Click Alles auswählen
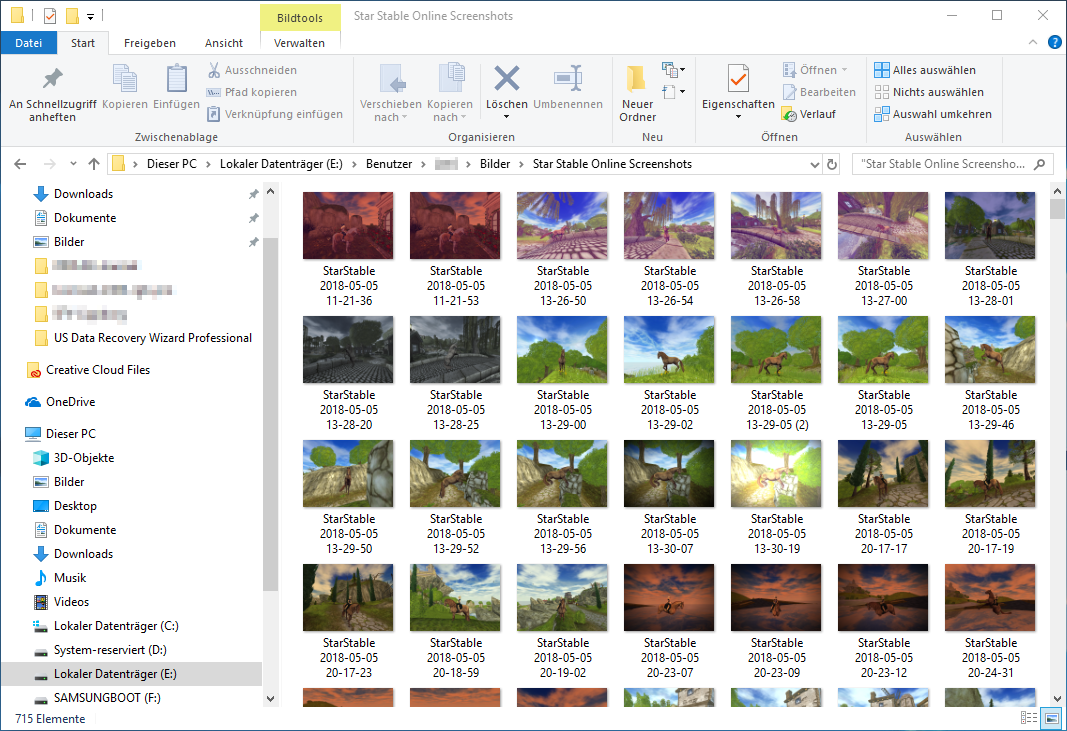The width and height of the screenshot is (1067, 731). click(x=925, y=70)
